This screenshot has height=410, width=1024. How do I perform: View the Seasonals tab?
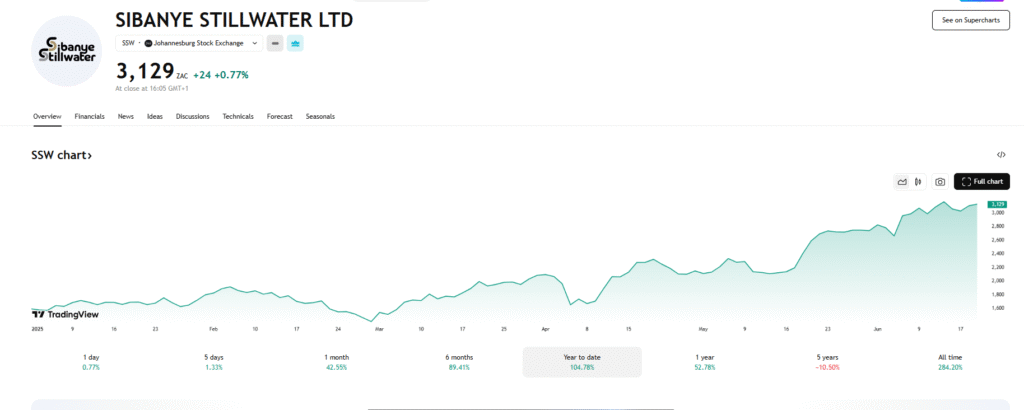(x=320, y=116)
